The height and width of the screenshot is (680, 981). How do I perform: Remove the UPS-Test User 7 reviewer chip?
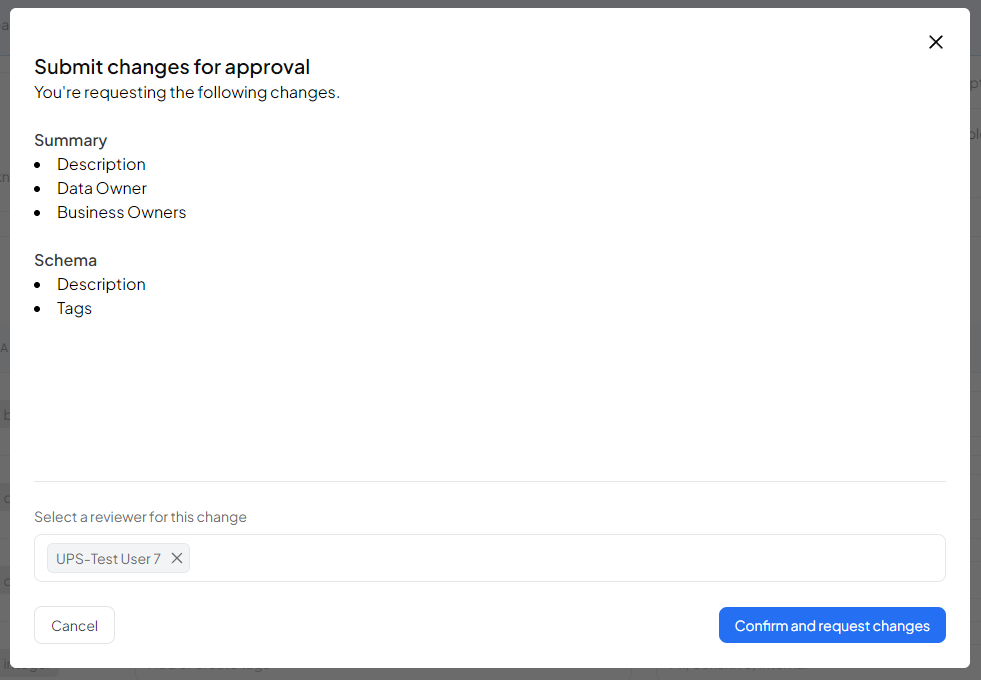[177, 558]
